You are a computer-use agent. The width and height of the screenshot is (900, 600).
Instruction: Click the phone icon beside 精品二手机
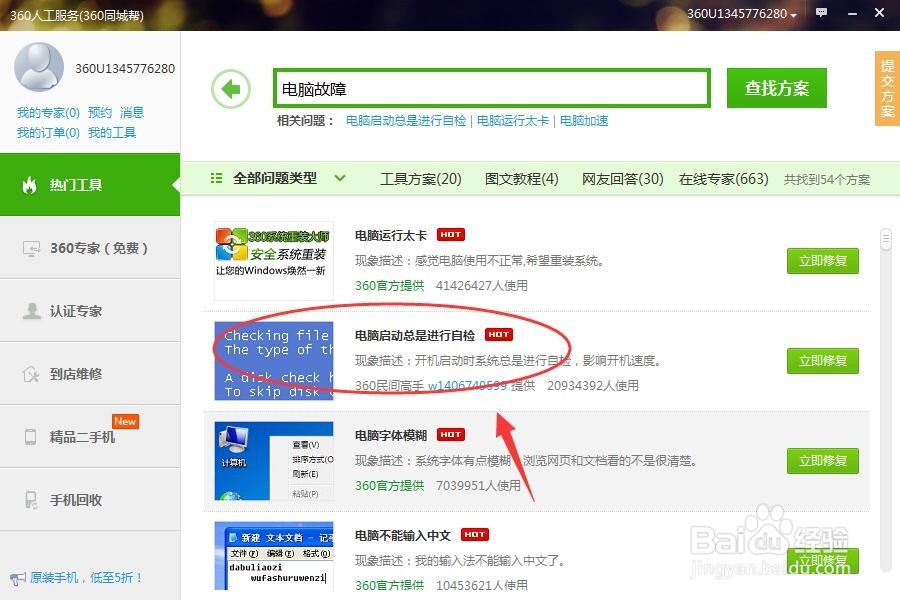point(30,437)
